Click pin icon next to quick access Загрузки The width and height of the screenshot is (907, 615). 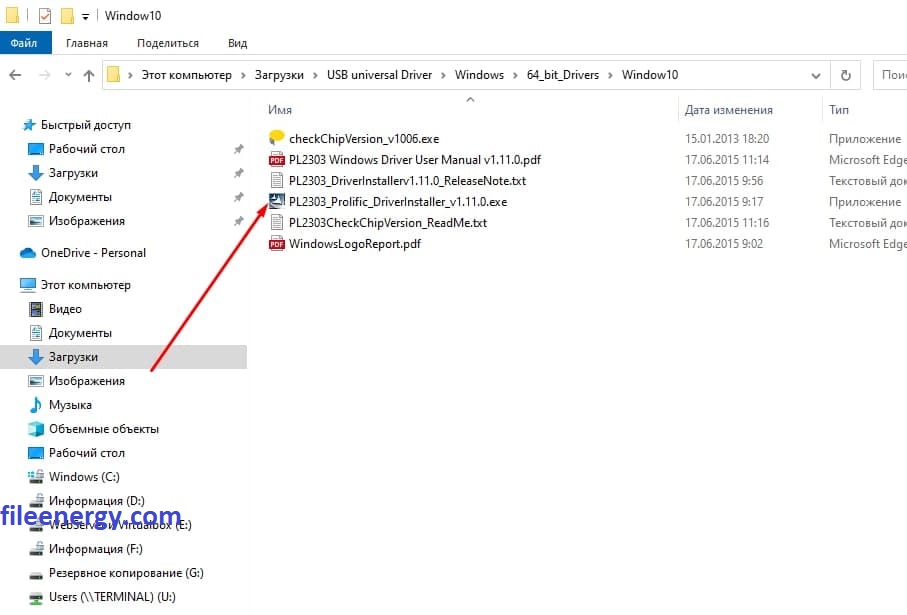(238, 173)
